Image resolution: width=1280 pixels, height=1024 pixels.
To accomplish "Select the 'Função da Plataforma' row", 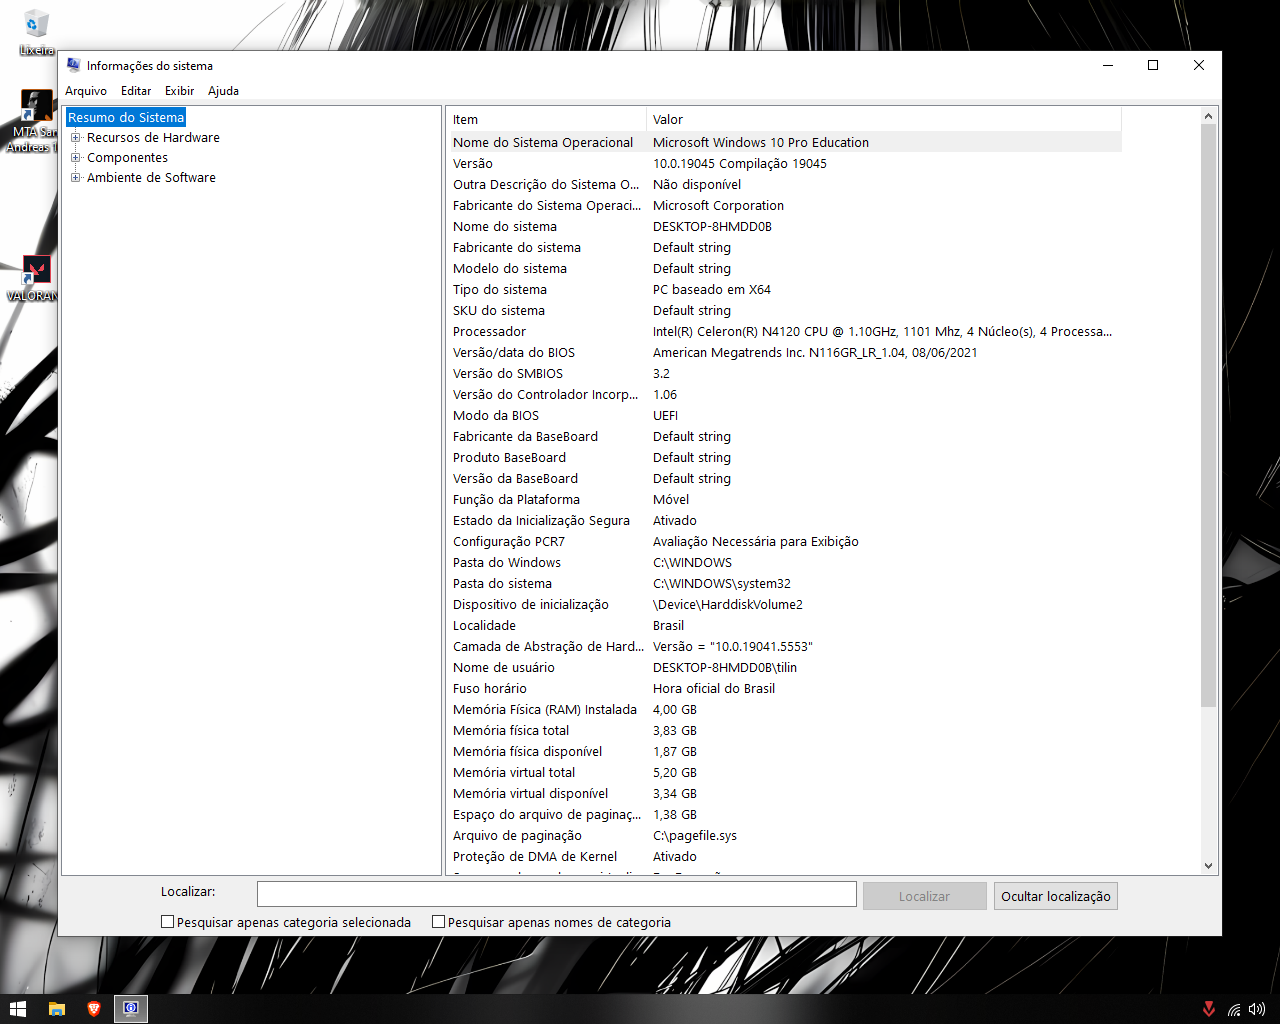I will 785,500.
